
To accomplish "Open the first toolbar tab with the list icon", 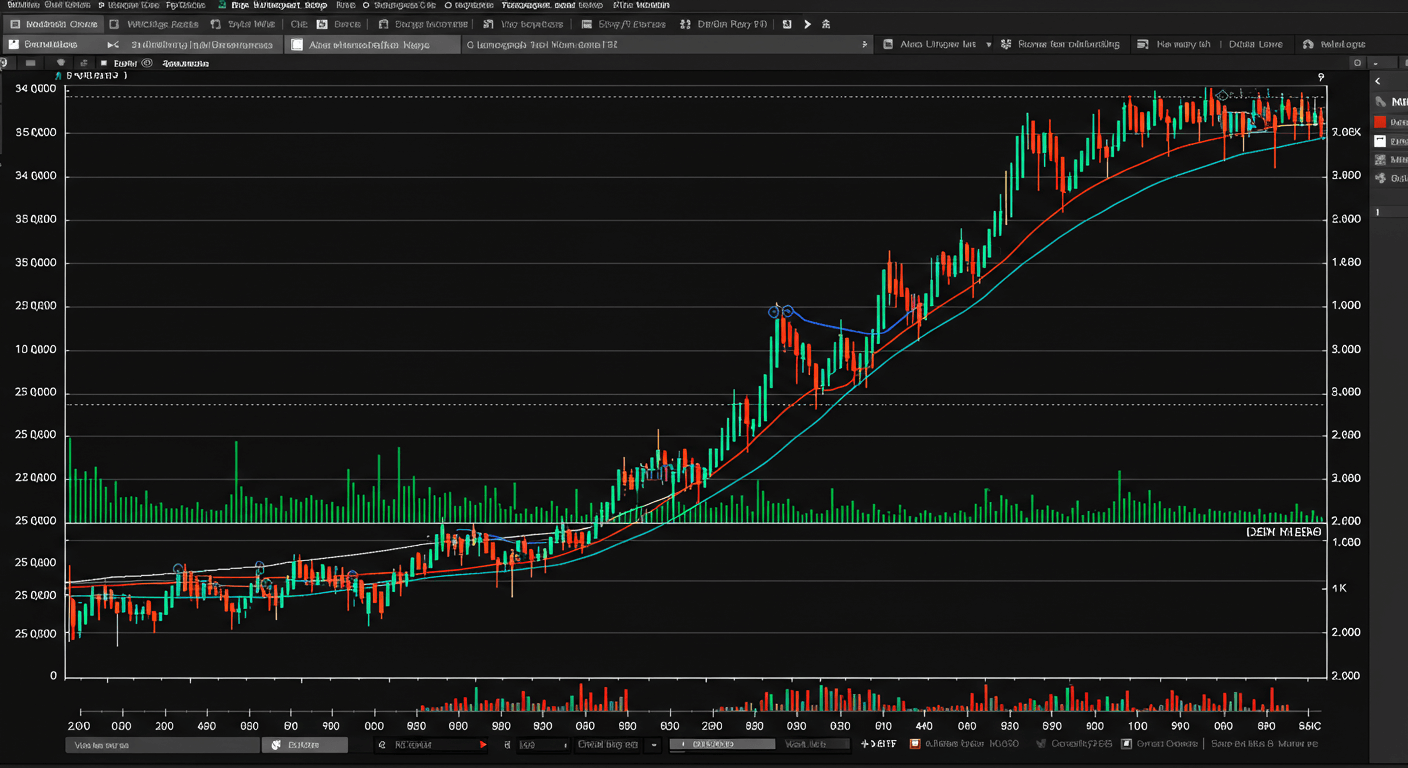I will [56, 24].
